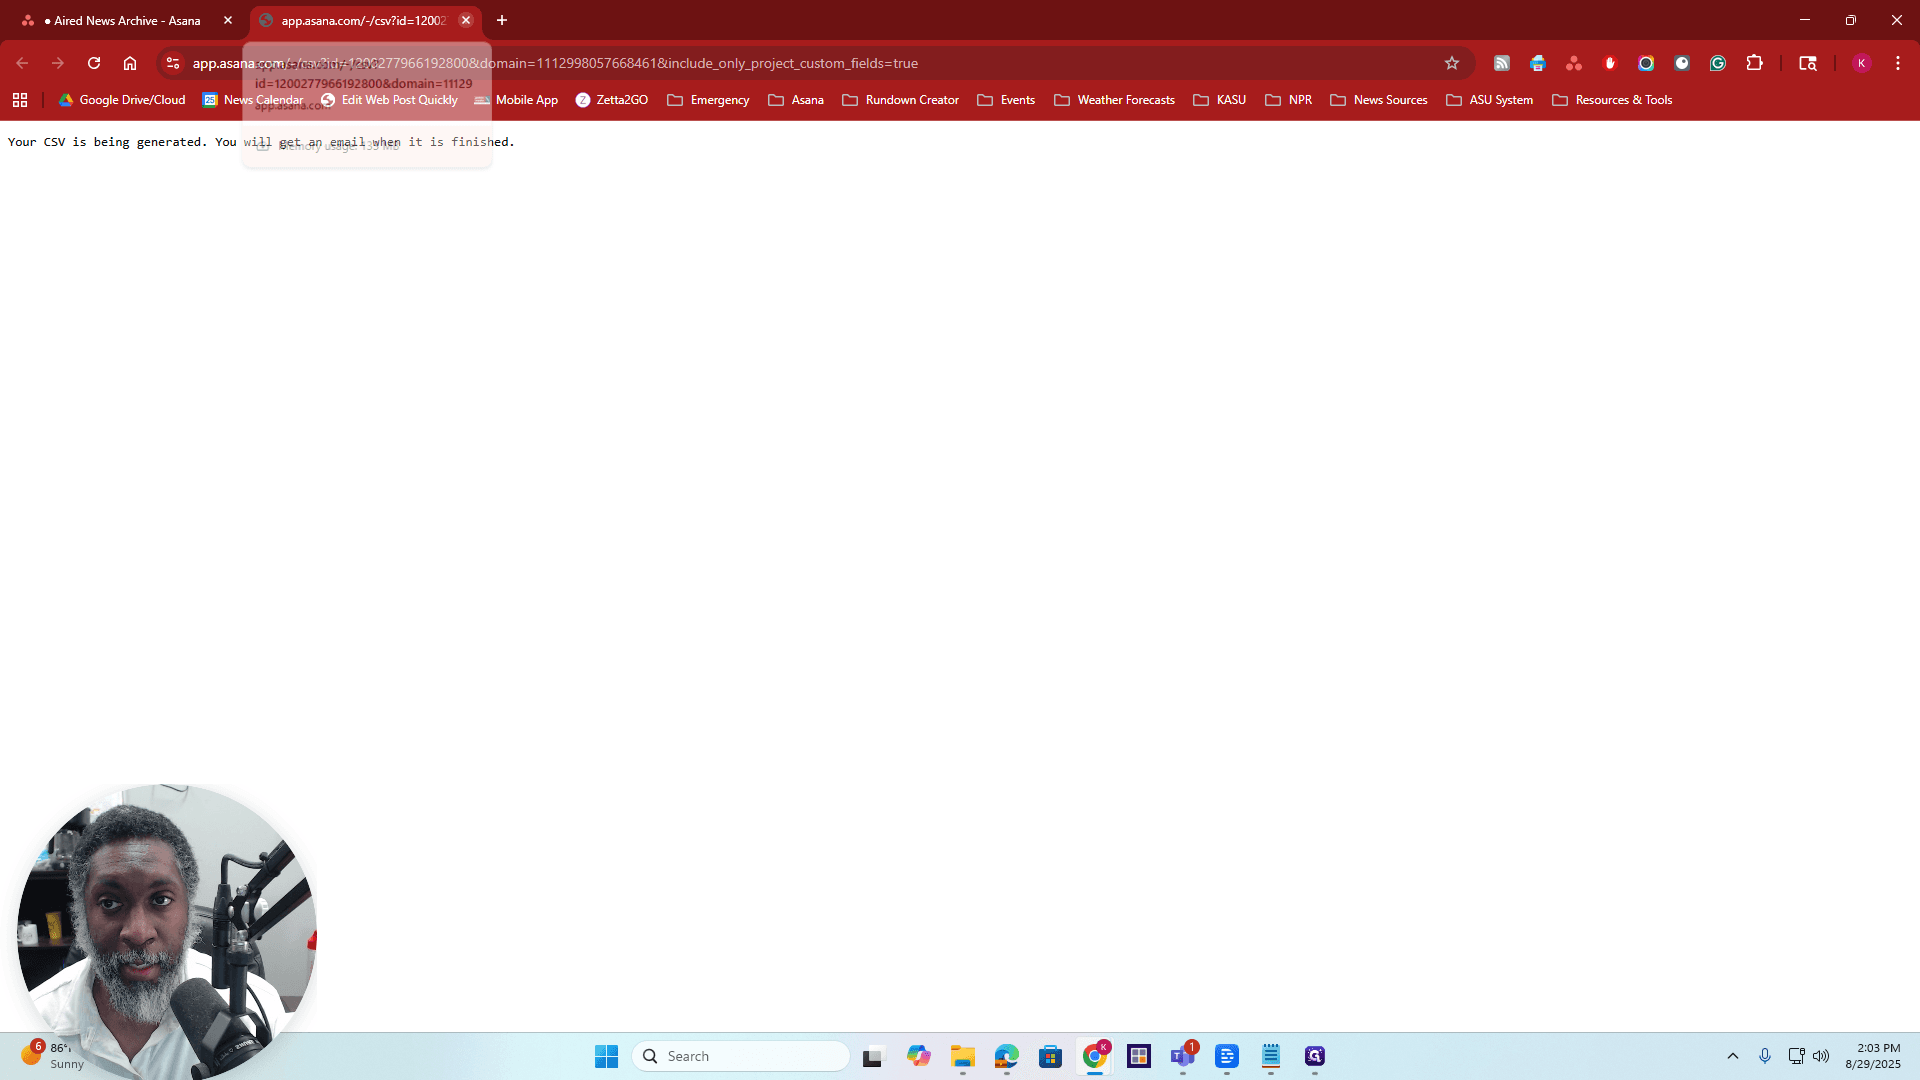Open the RSS feed extension icon

pyautogui.click(x=1502, y=63)
